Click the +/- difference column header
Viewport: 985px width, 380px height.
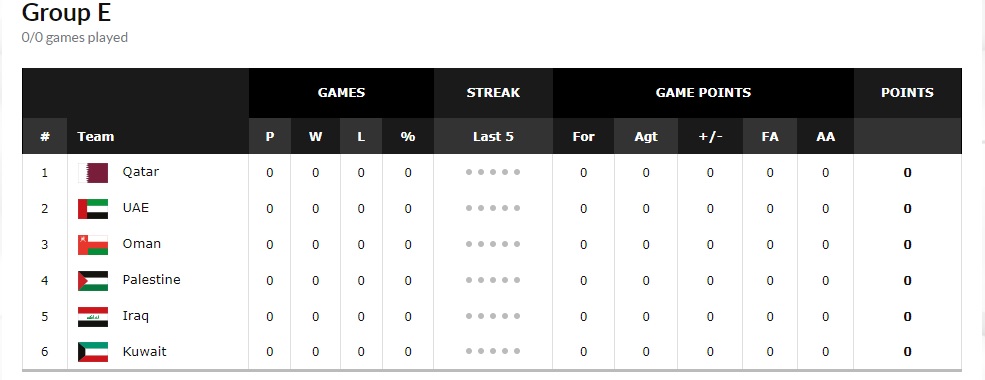(x=710, y=136)
